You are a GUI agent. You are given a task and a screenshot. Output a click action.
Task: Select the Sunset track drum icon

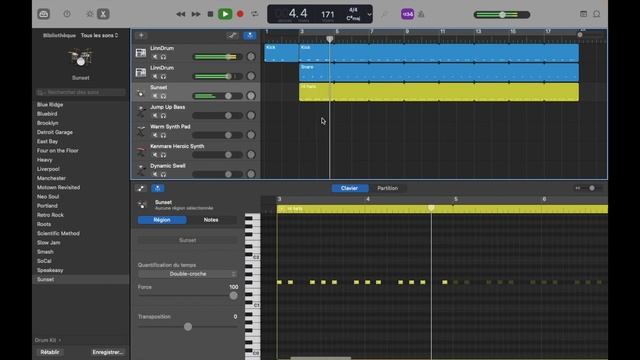[x=141, y=92]
